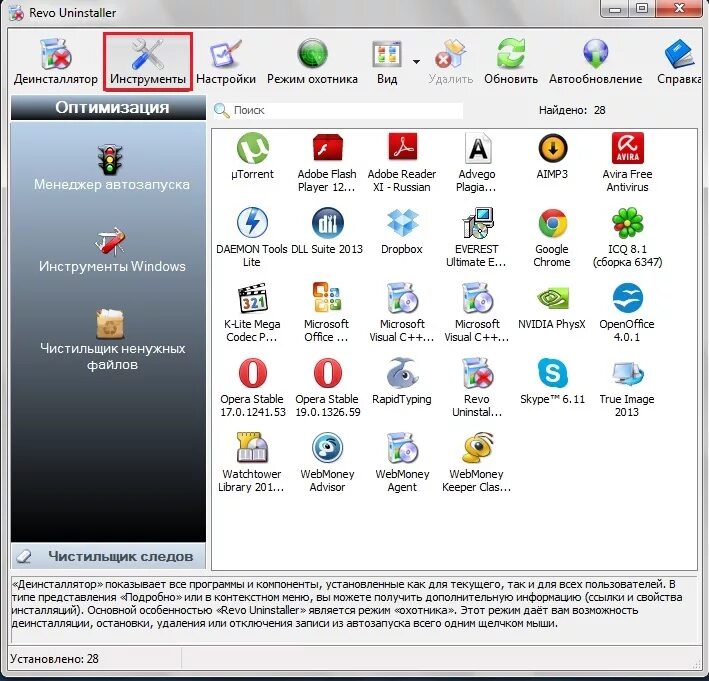Select the WebMoney Agent icon

402,448
